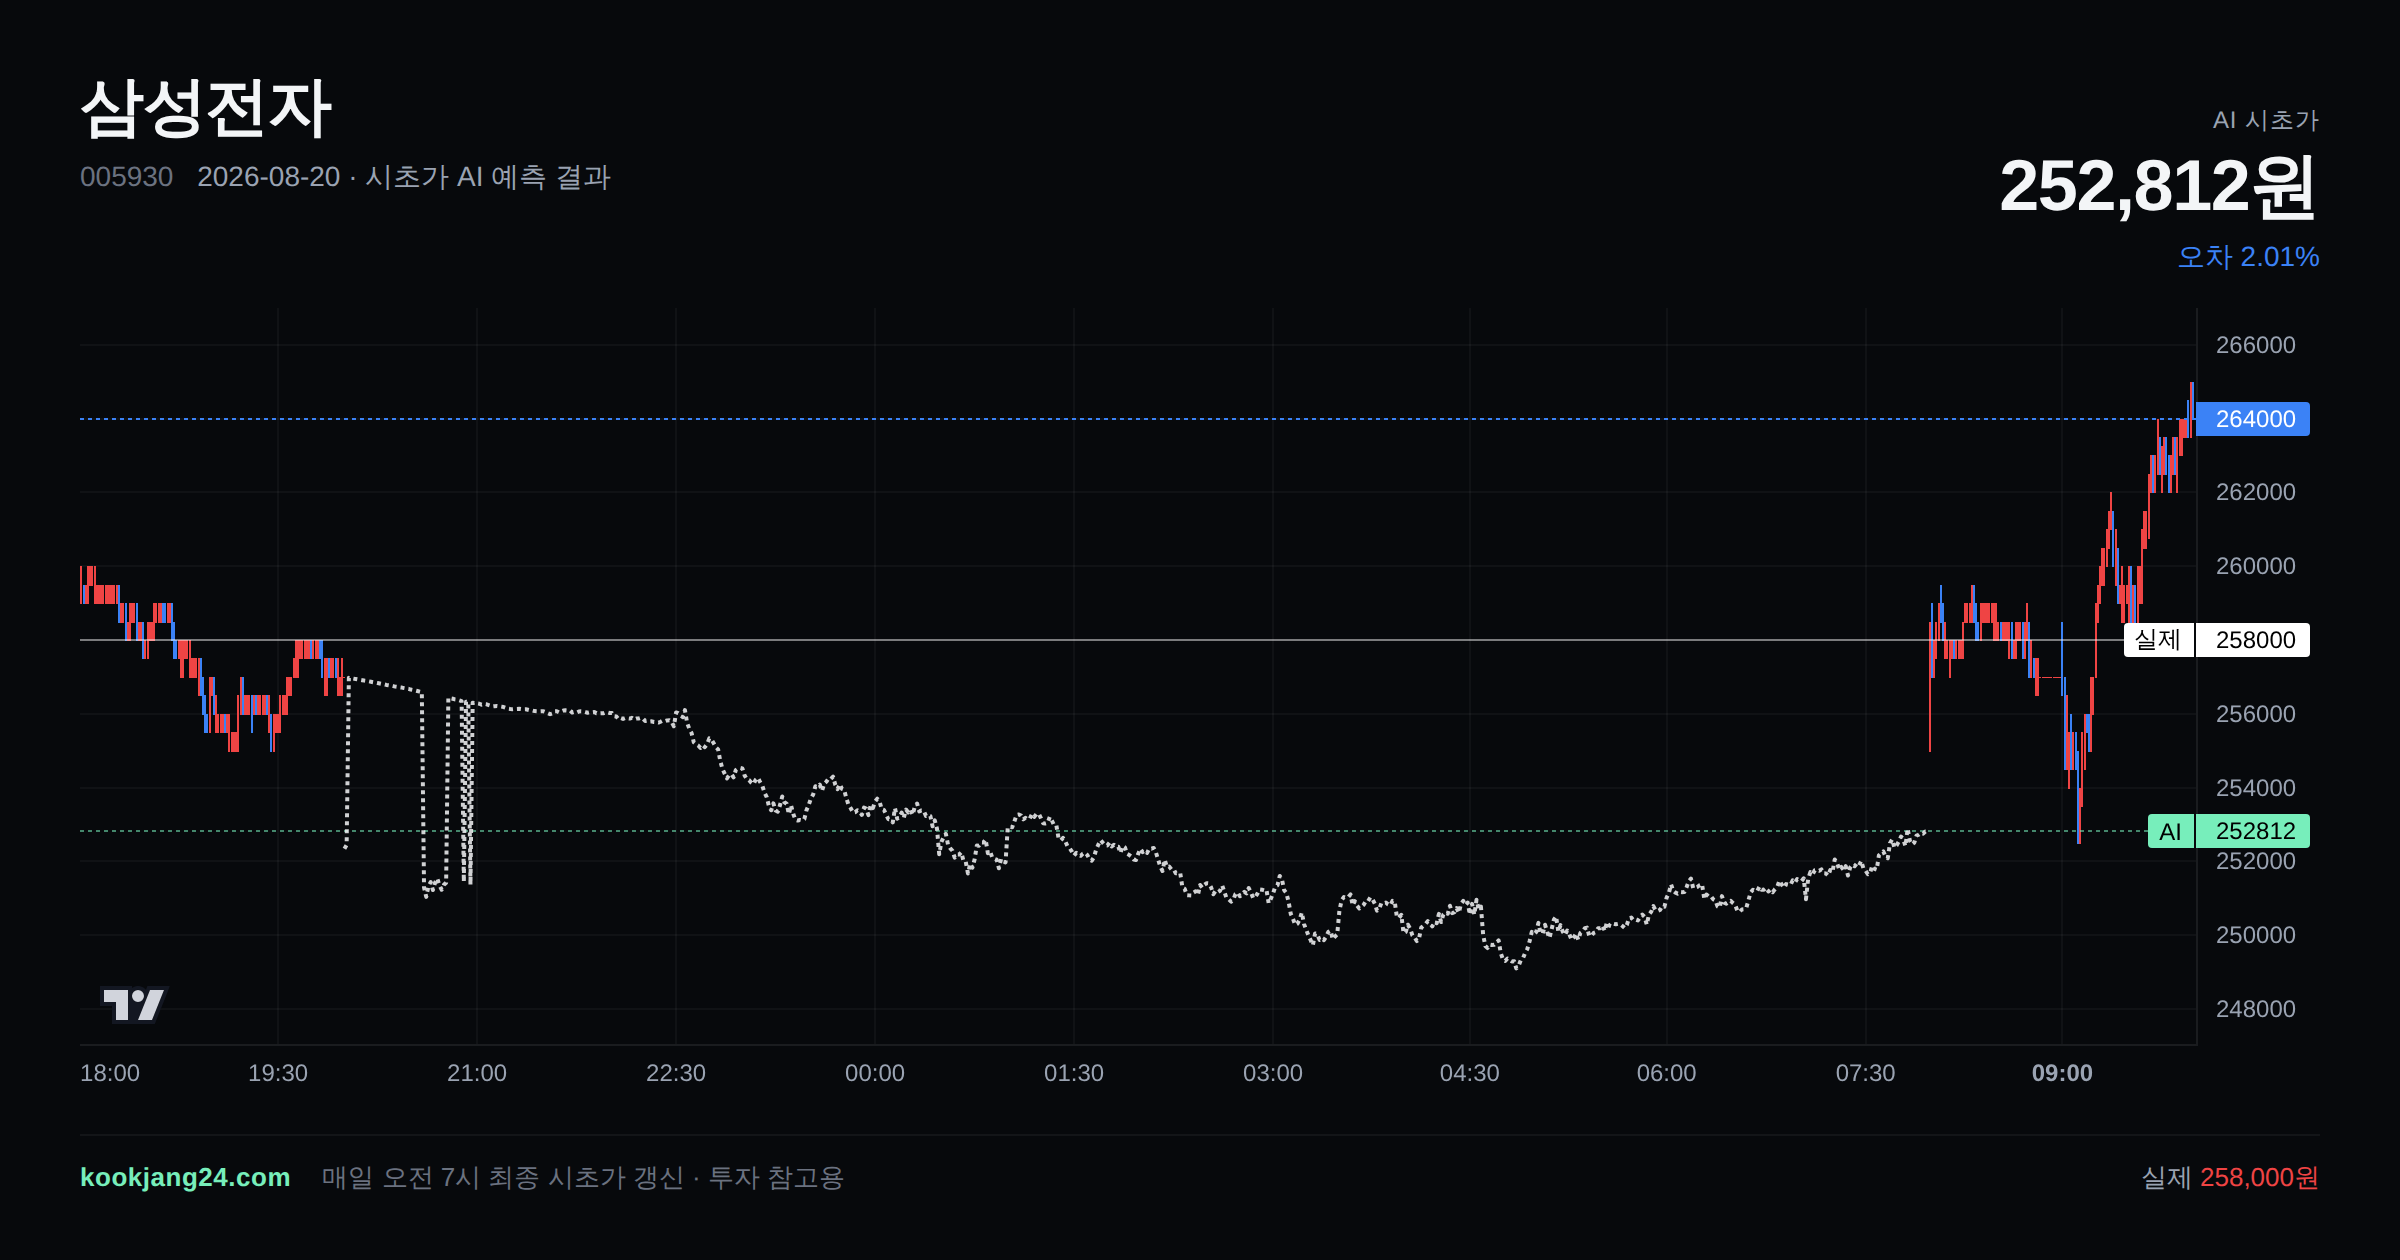Viewport: 2400px width, 1260px height.
Task: Click the 03:00 time axis label
Action: [1273, 1073]
